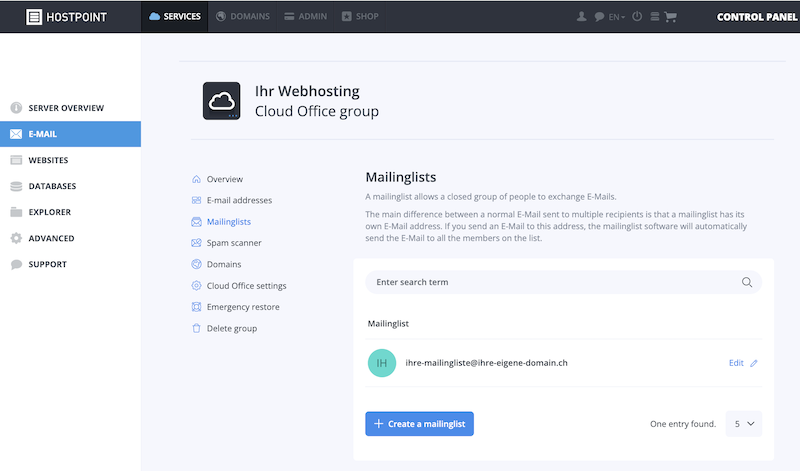Screen dimensions: 800x471
Task: Open Spam scanner in submenu
Action: 234,243
